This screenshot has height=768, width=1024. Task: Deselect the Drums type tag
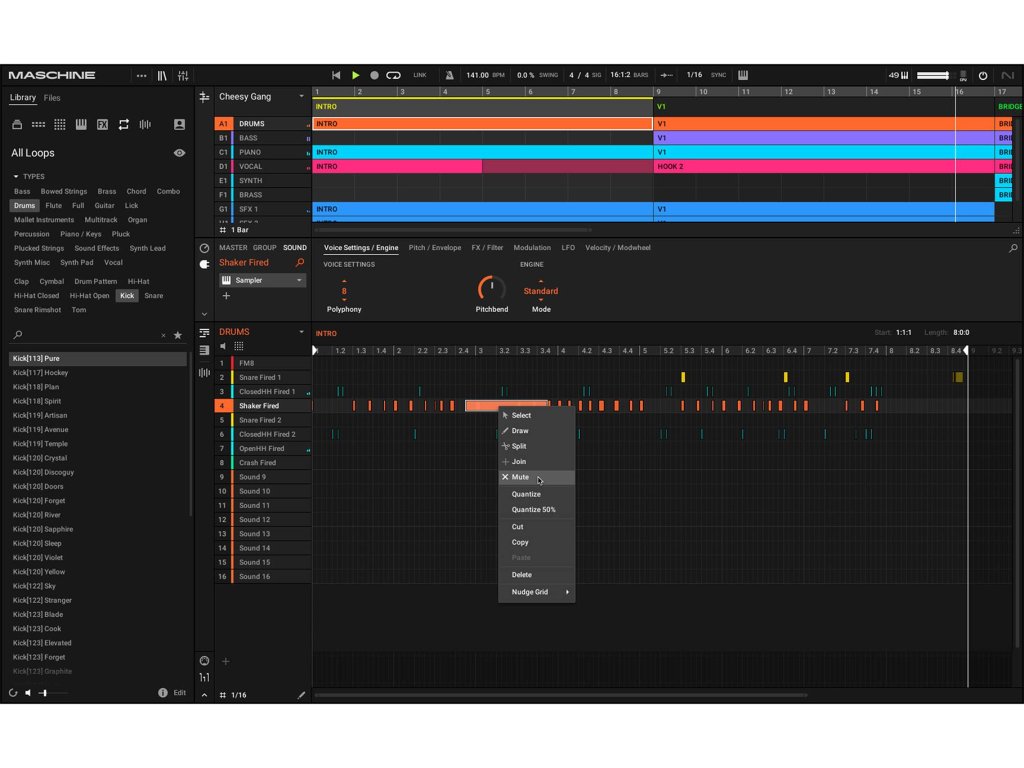(24, 206)
